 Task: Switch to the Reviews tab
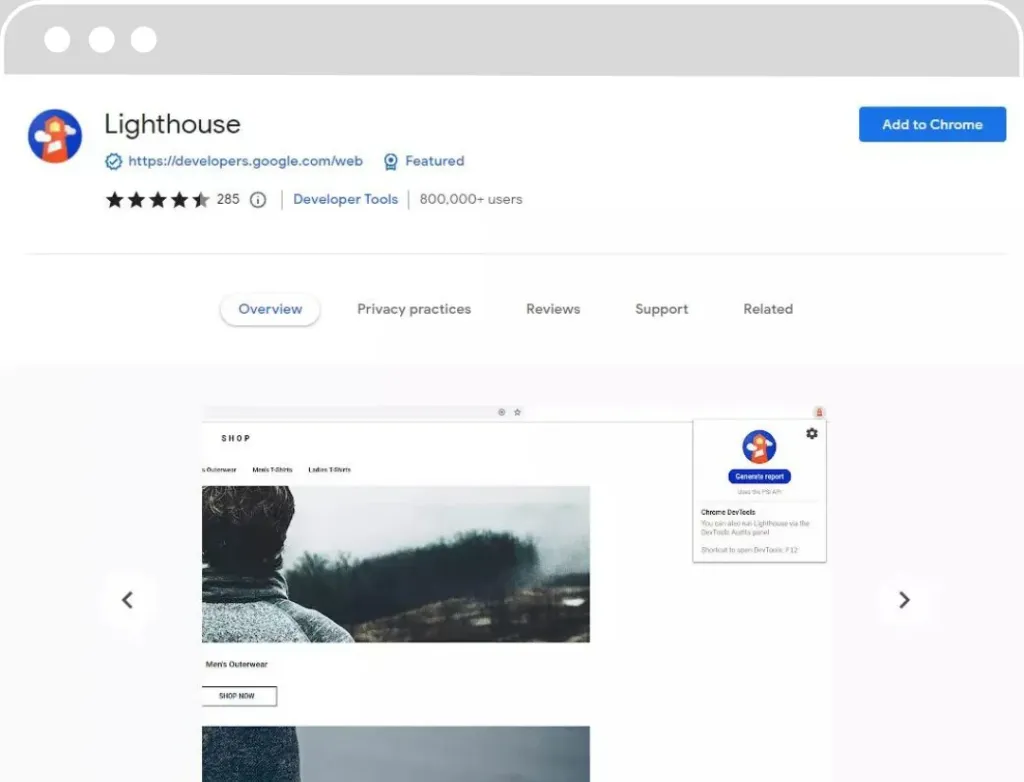pos(552,309)
